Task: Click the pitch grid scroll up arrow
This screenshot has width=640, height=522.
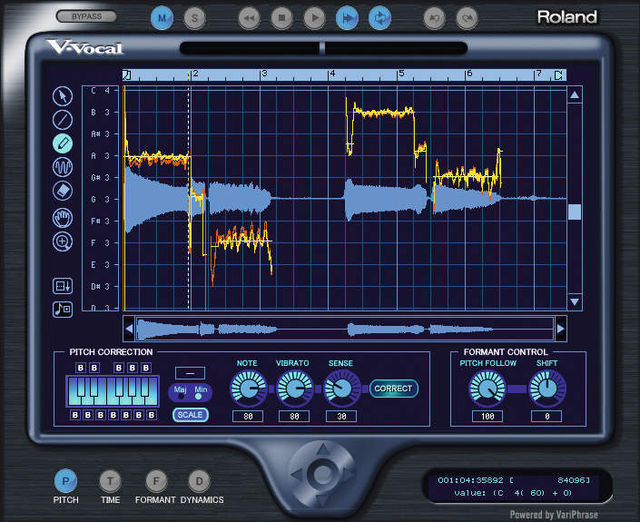Action: (x=575, y=95)
